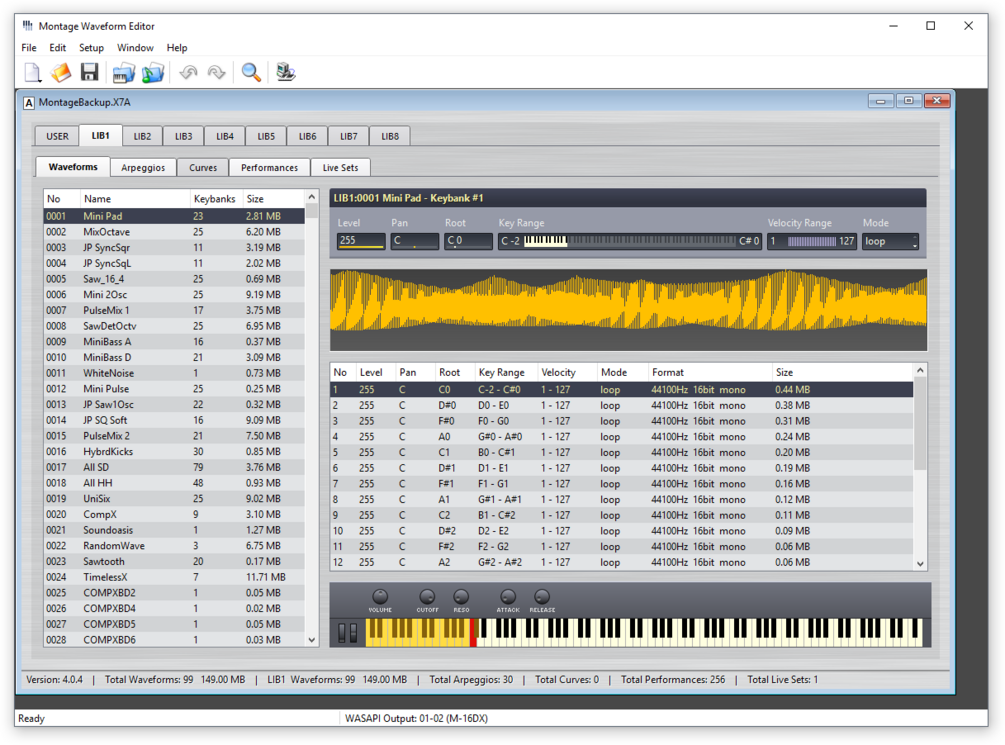Switch to the LIB5 tab
1005x745 pixels.
266,137
